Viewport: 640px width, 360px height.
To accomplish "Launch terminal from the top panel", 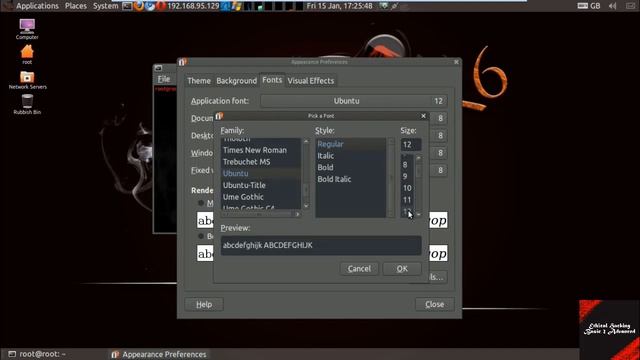I will tap(127, 6).
